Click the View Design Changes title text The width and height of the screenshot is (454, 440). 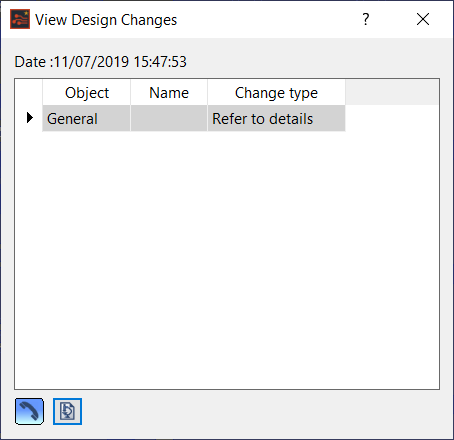[106, 20]
